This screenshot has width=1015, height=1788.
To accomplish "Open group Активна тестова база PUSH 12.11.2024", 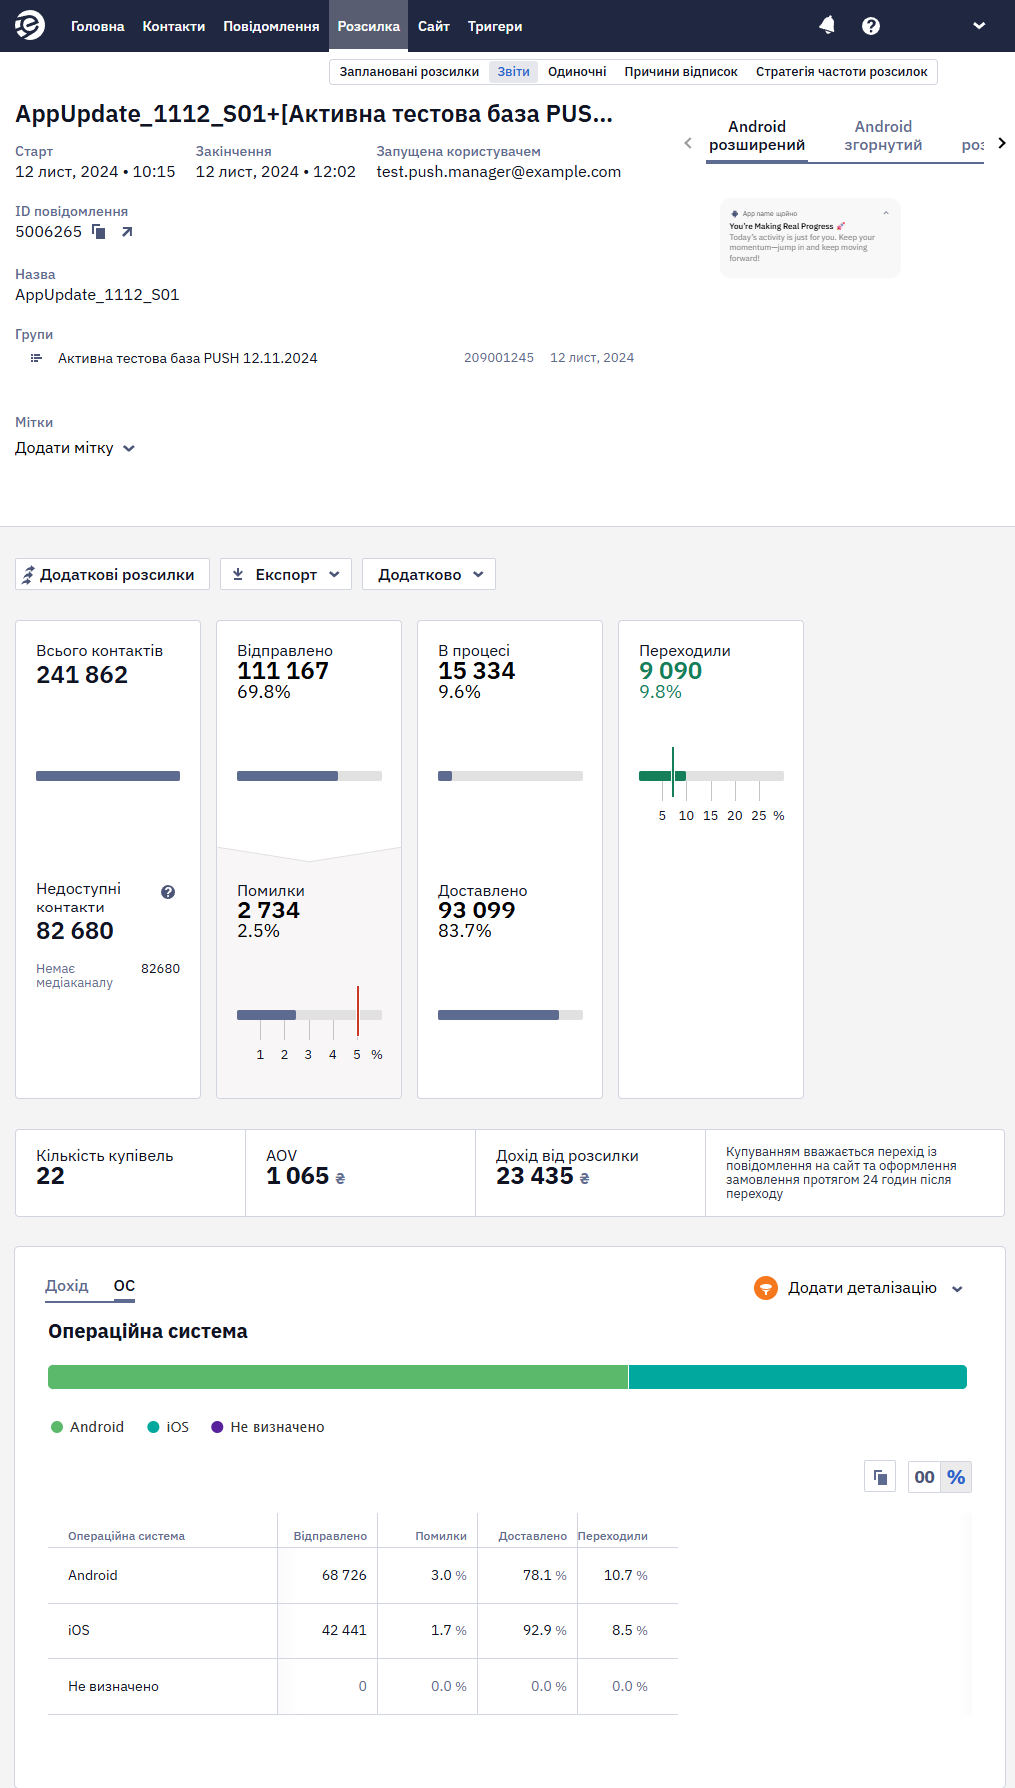I will (x=188, y=358).
